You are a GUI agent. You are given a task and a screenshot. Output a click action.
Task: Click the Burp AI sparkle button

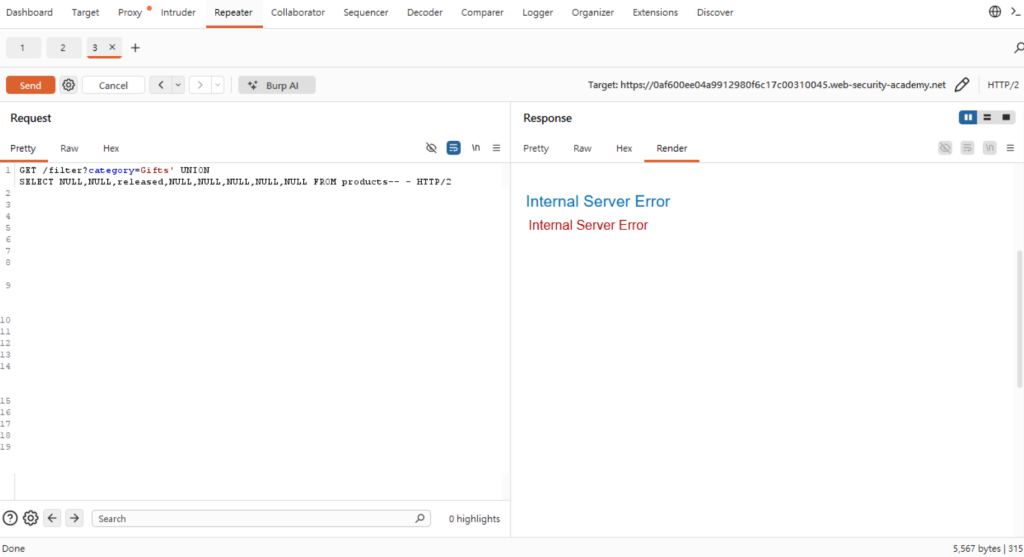click(276, 85)
